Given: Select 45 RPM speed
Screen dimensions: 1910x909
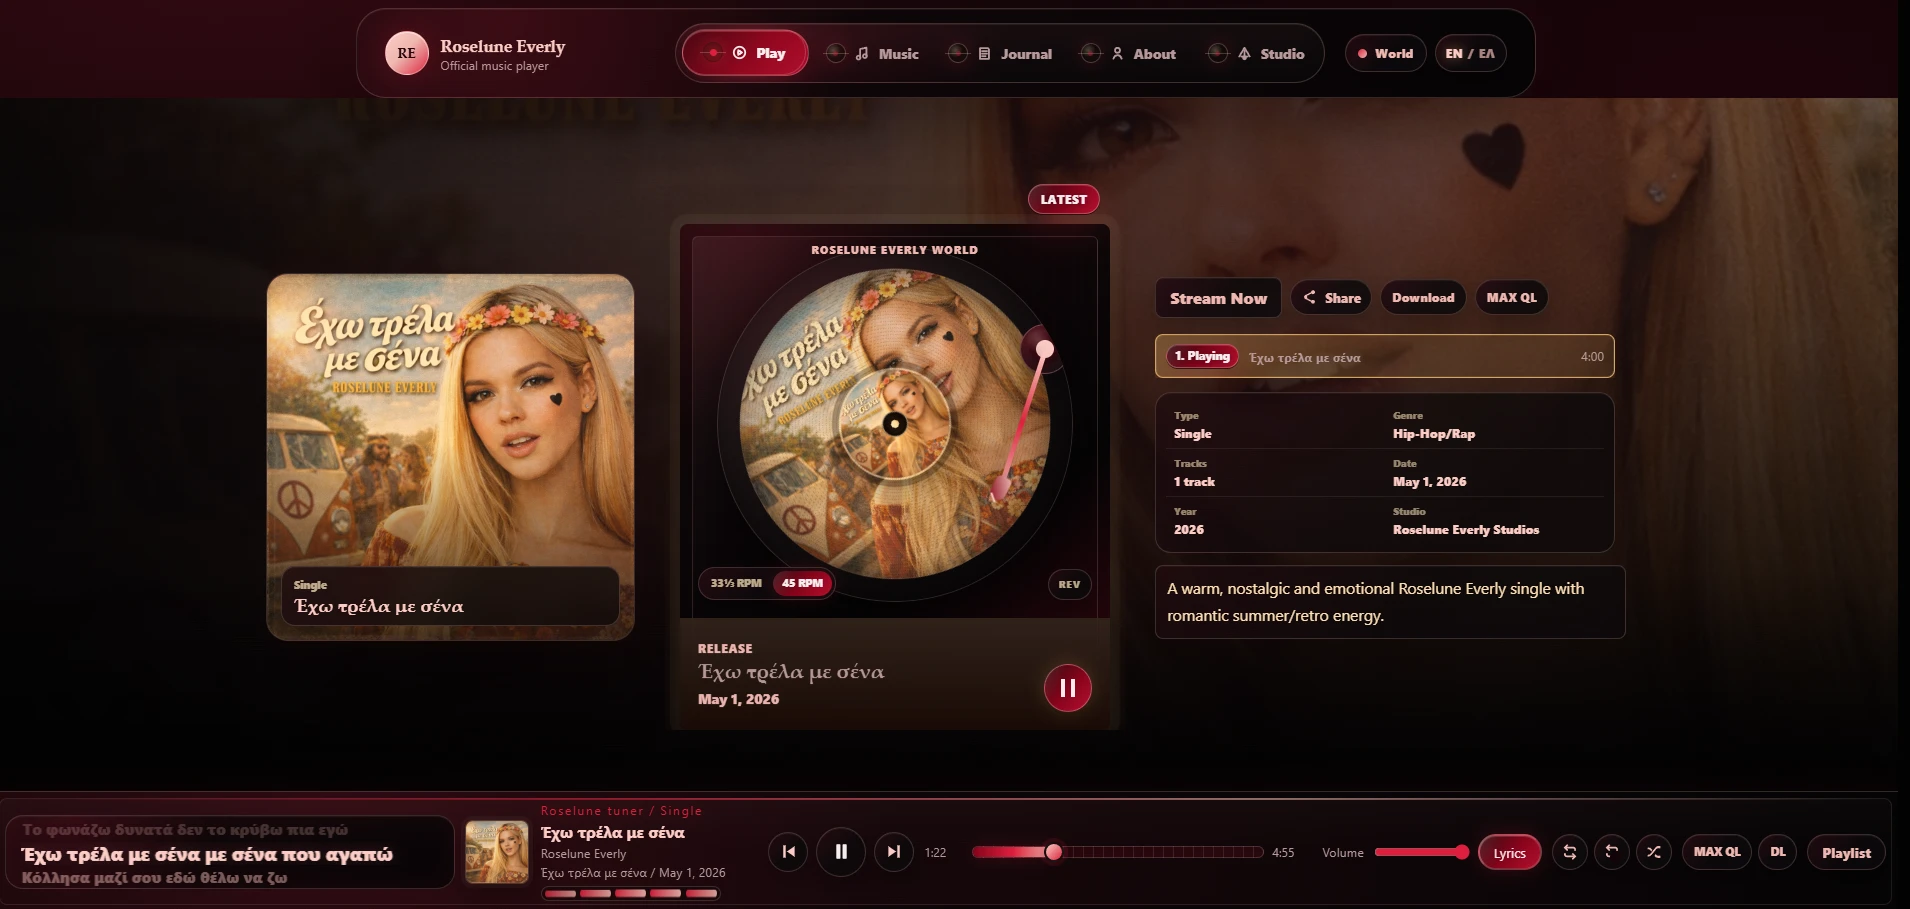Looking at the screenshot, I should [x=802, y=583].
